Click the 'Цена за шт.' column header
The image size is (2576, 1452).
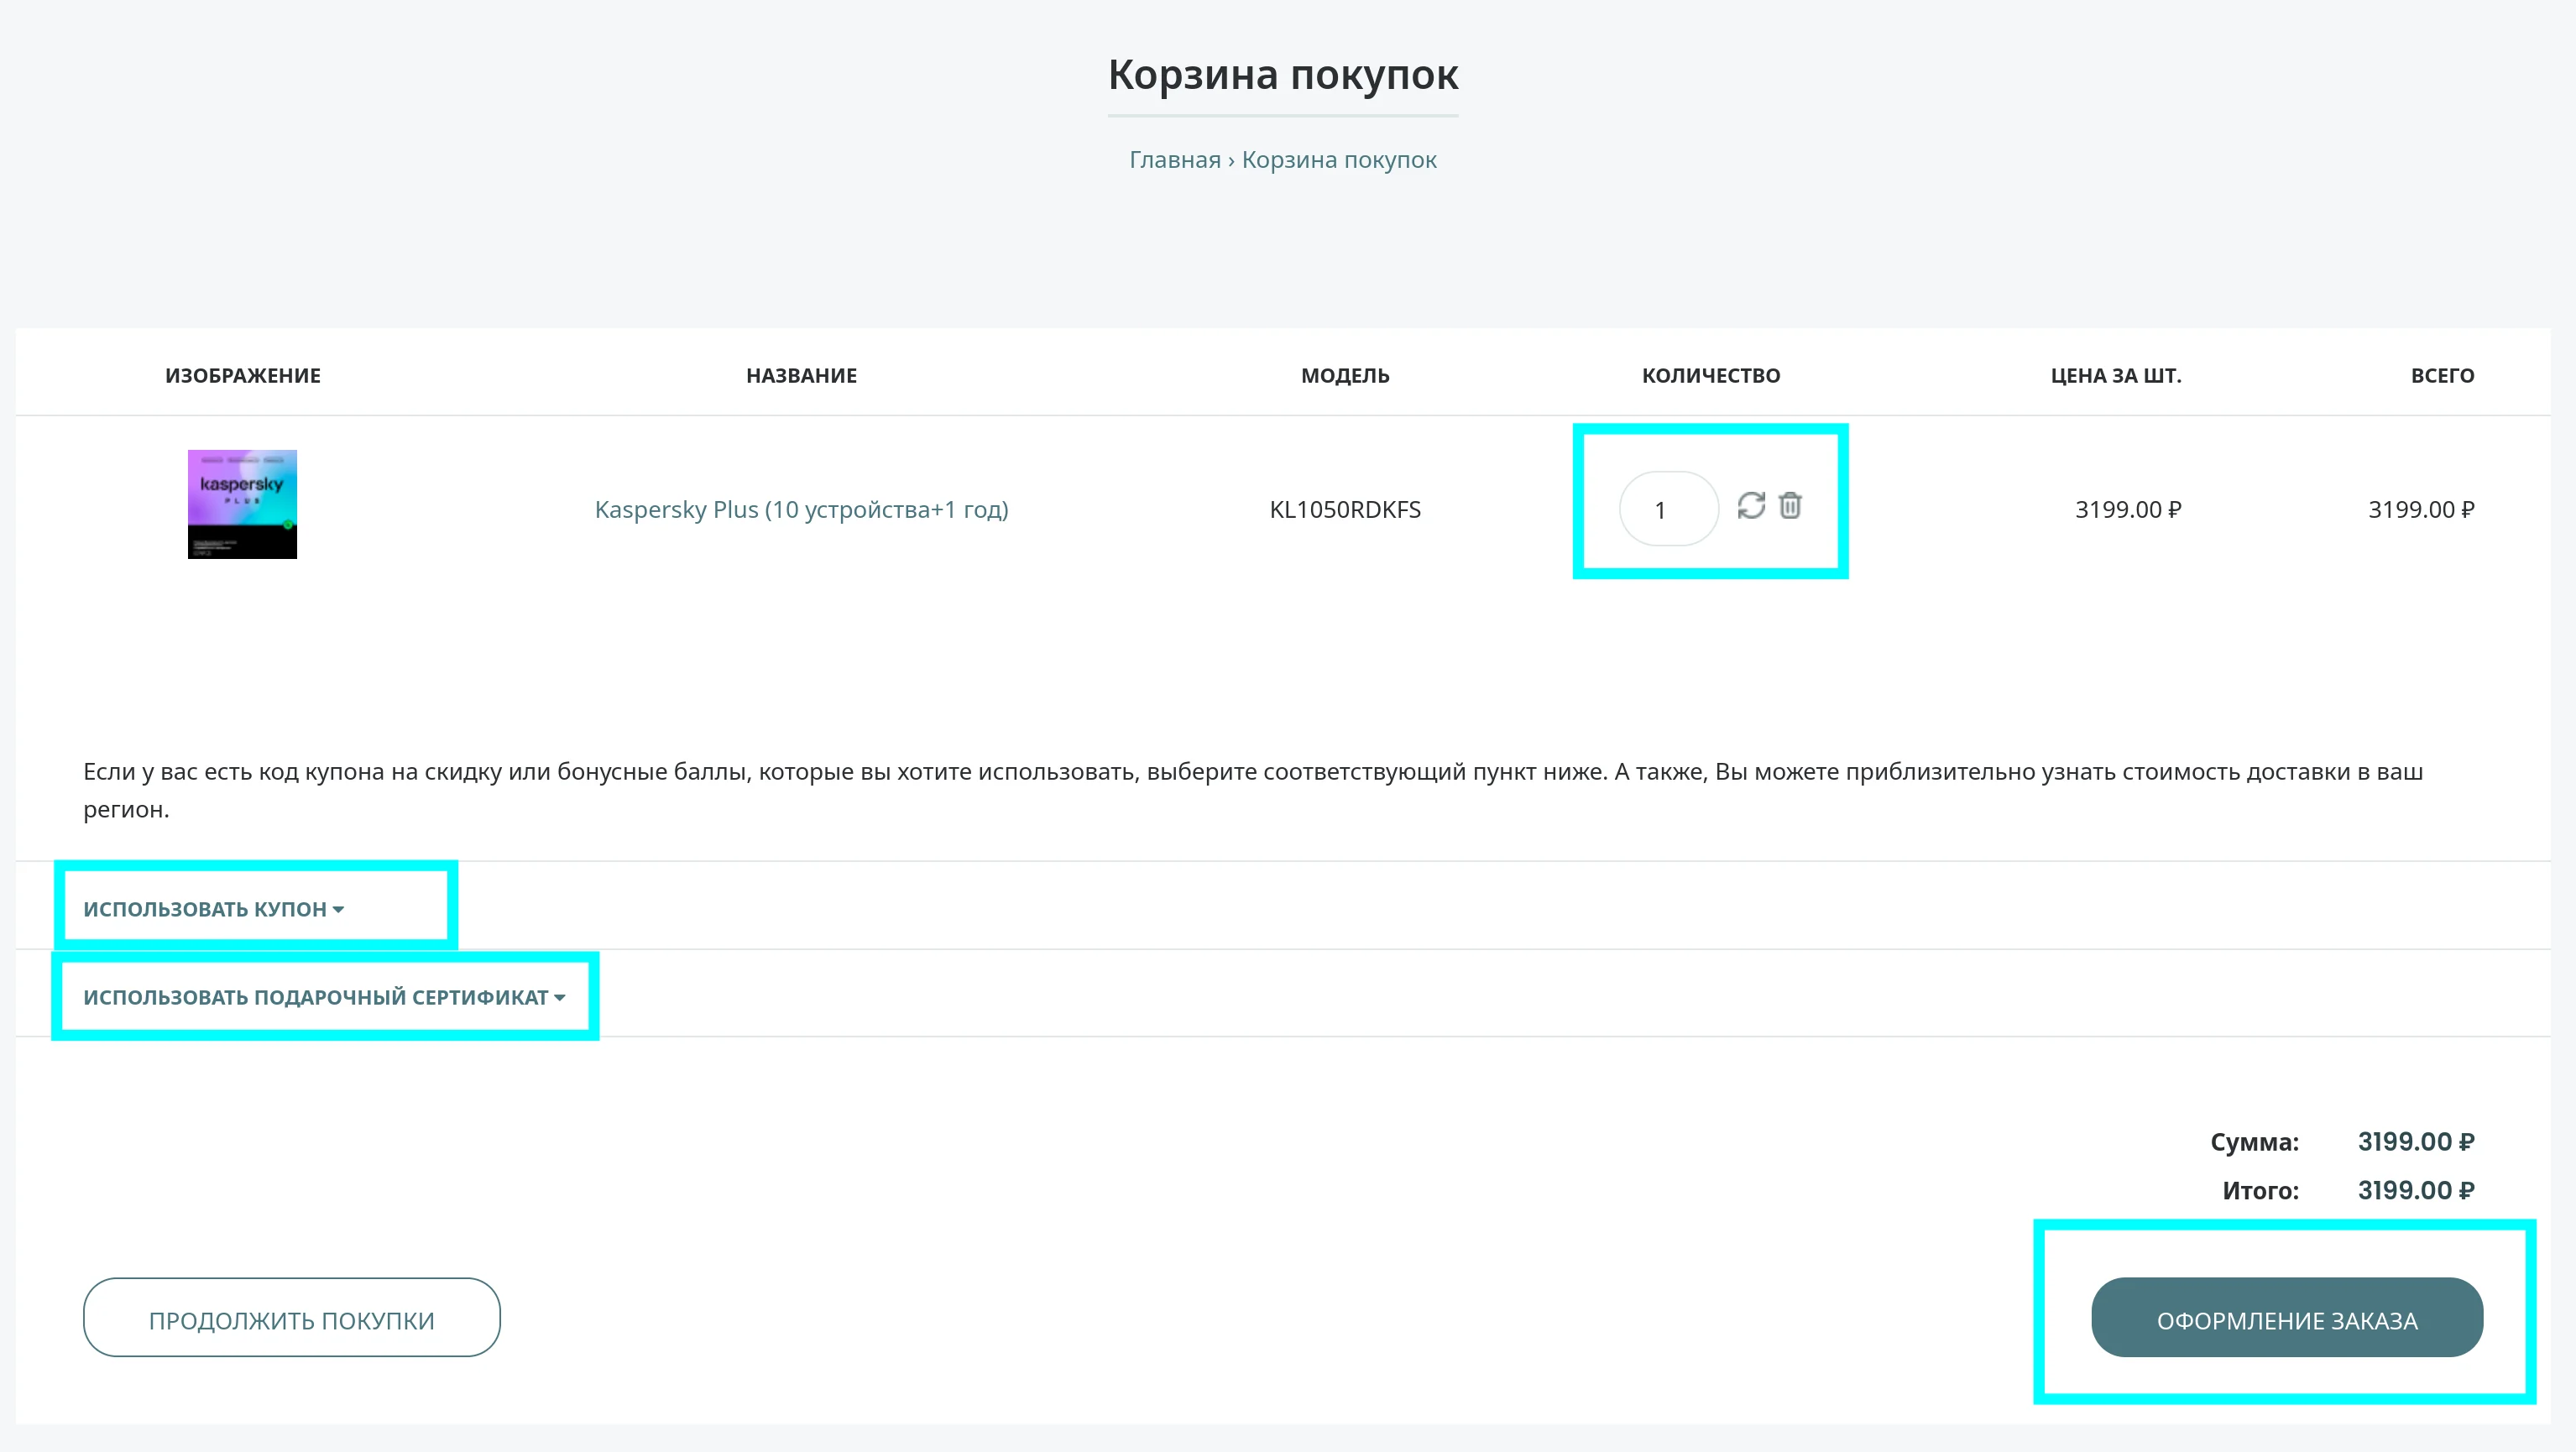2115,376
